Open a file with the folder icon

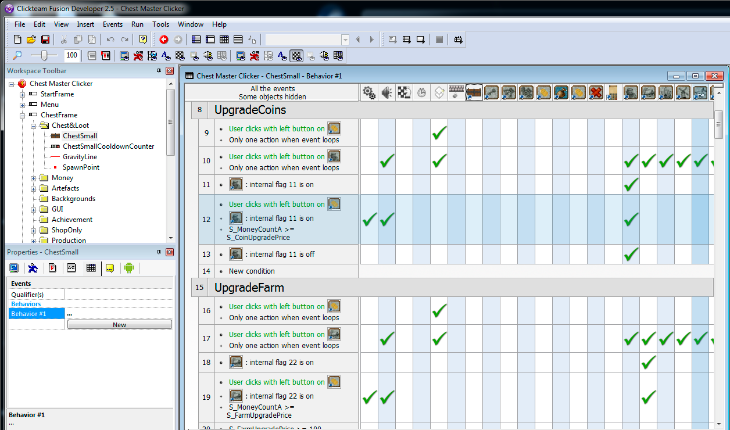click(31, 40)
